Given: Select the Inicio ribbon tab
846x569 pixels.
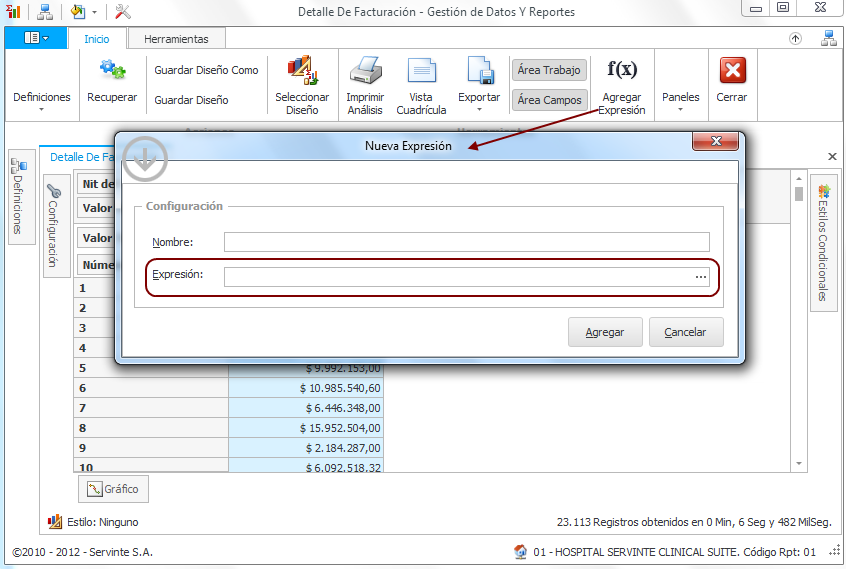Looking at the screenshot, I should coord(97,39).
